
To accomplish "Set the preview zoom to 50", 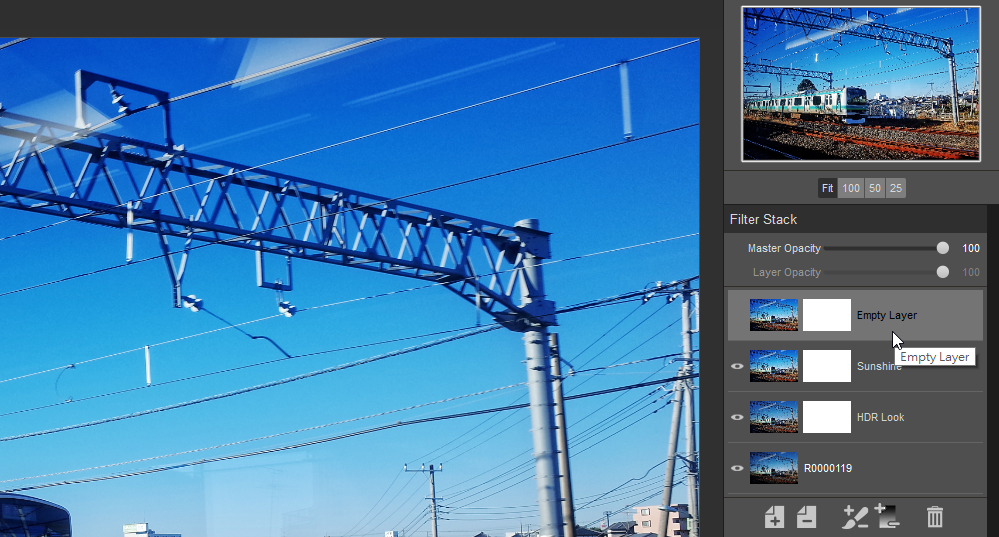I will point(875,188).
